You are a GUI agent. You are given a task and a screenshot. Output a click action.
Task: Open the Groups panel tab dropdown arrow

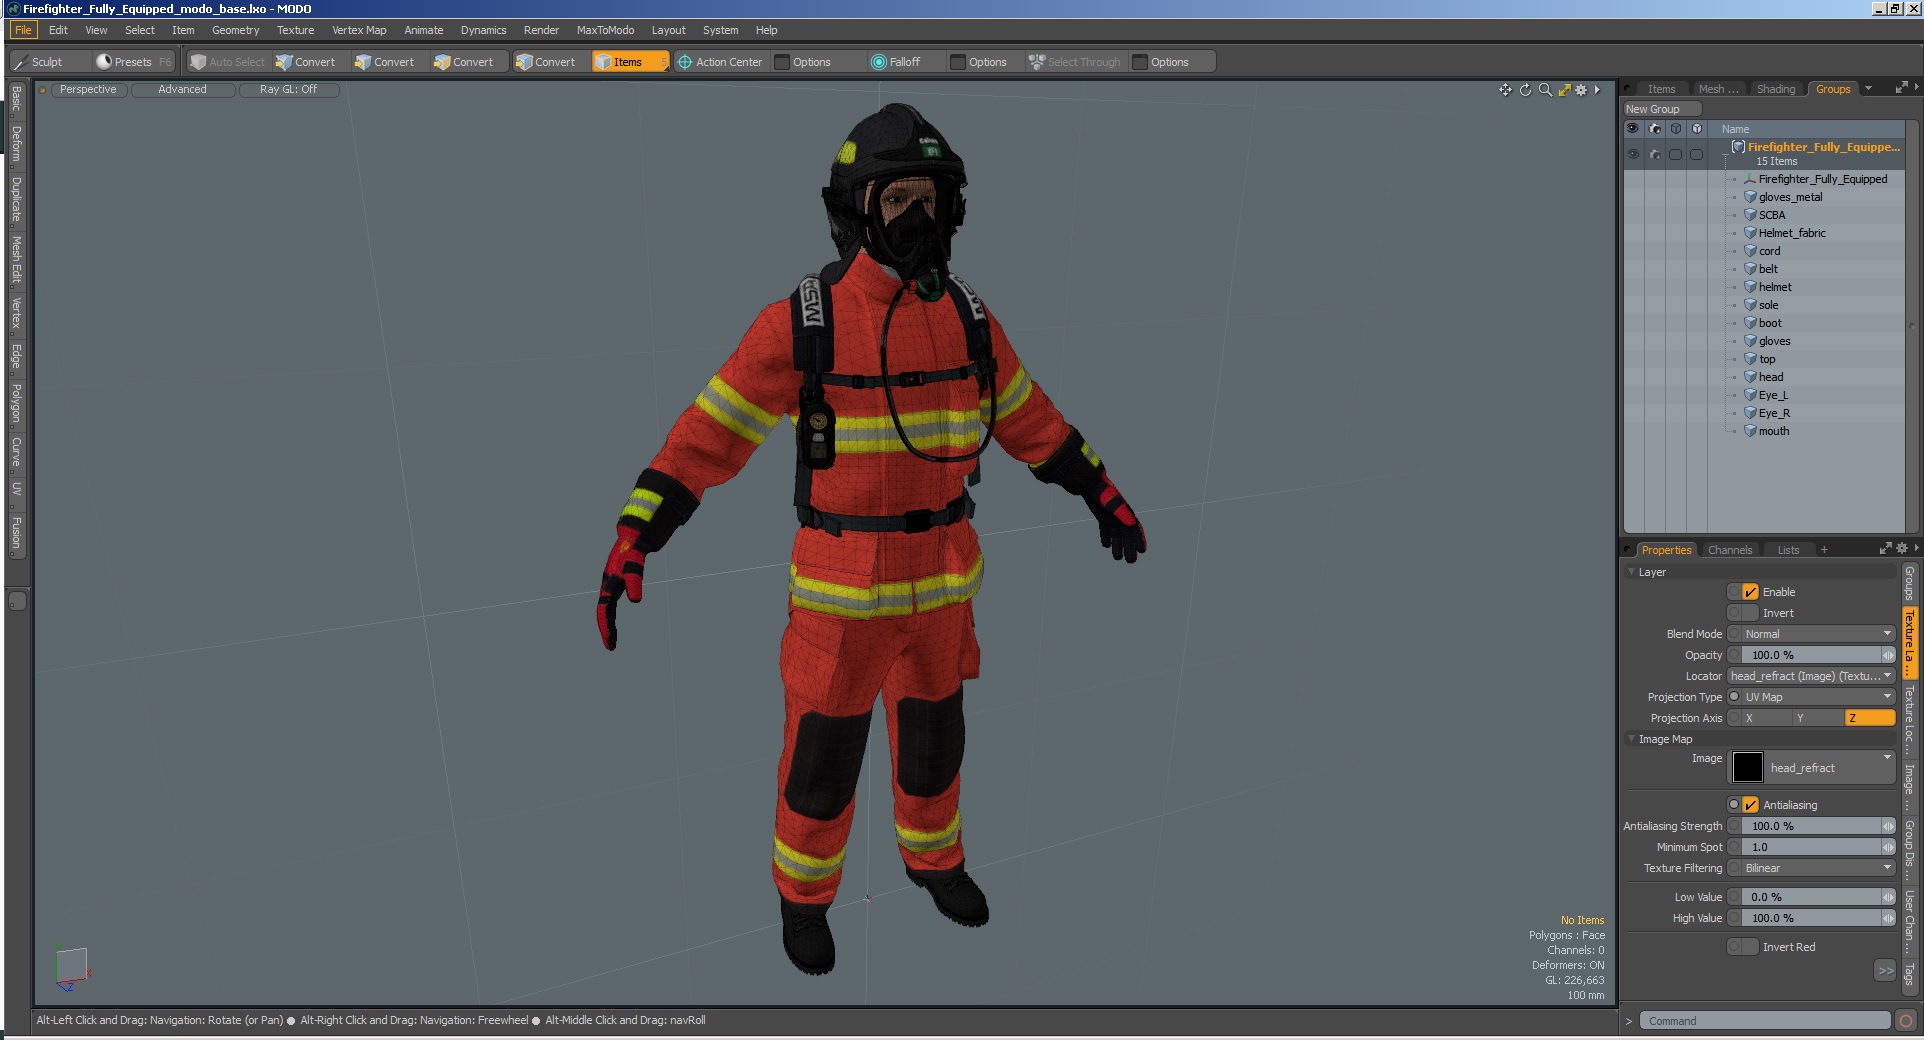coord(1868,89)
